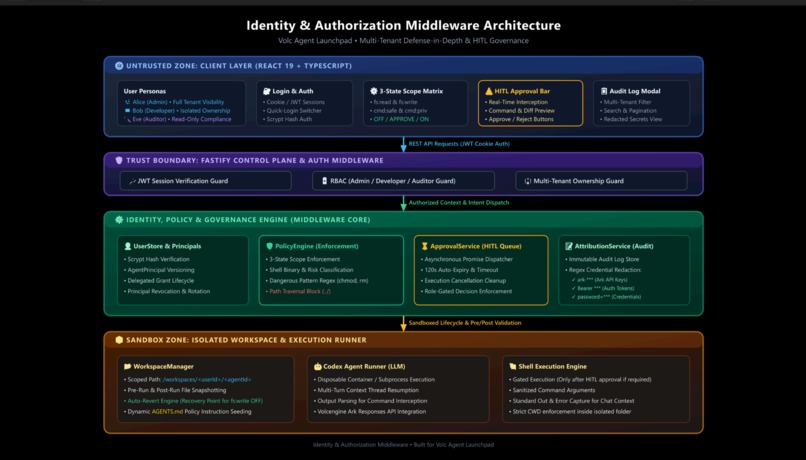806x460 pixels.
Task: Click the icon before Bob (Developer)
Action: tap(127, 111)
